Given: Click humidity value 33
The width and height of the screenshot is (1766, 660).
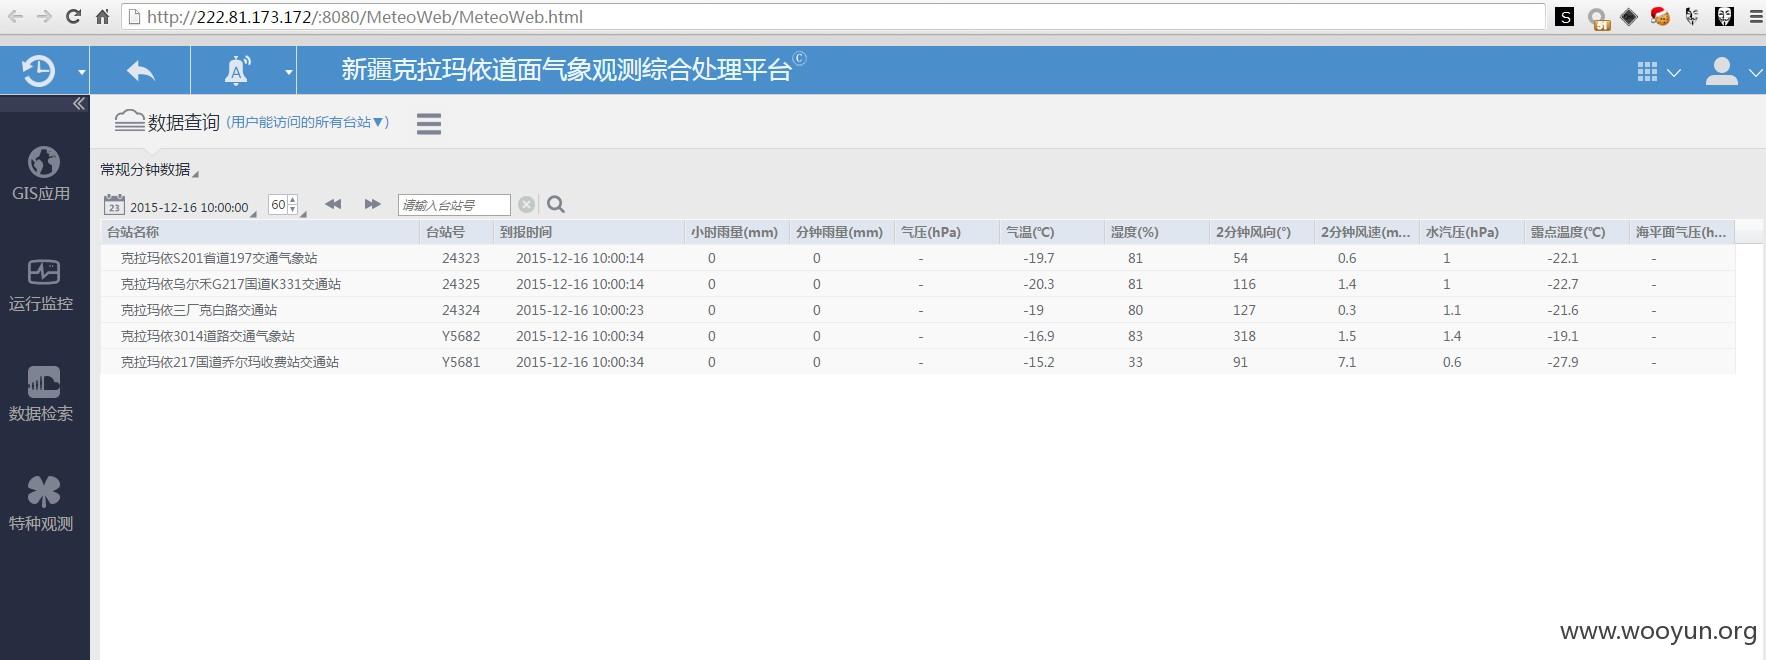Looking at the screenshot, I should pos(1135,362).
